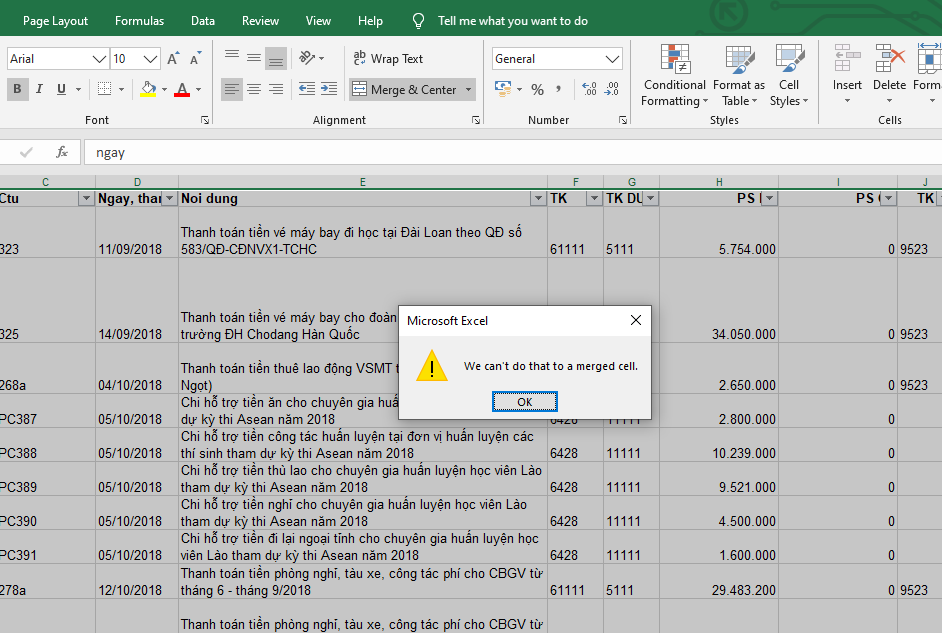Click OK in the merged cell warning
This screenshot has height=633, width=942.
[x=524, y=402]
